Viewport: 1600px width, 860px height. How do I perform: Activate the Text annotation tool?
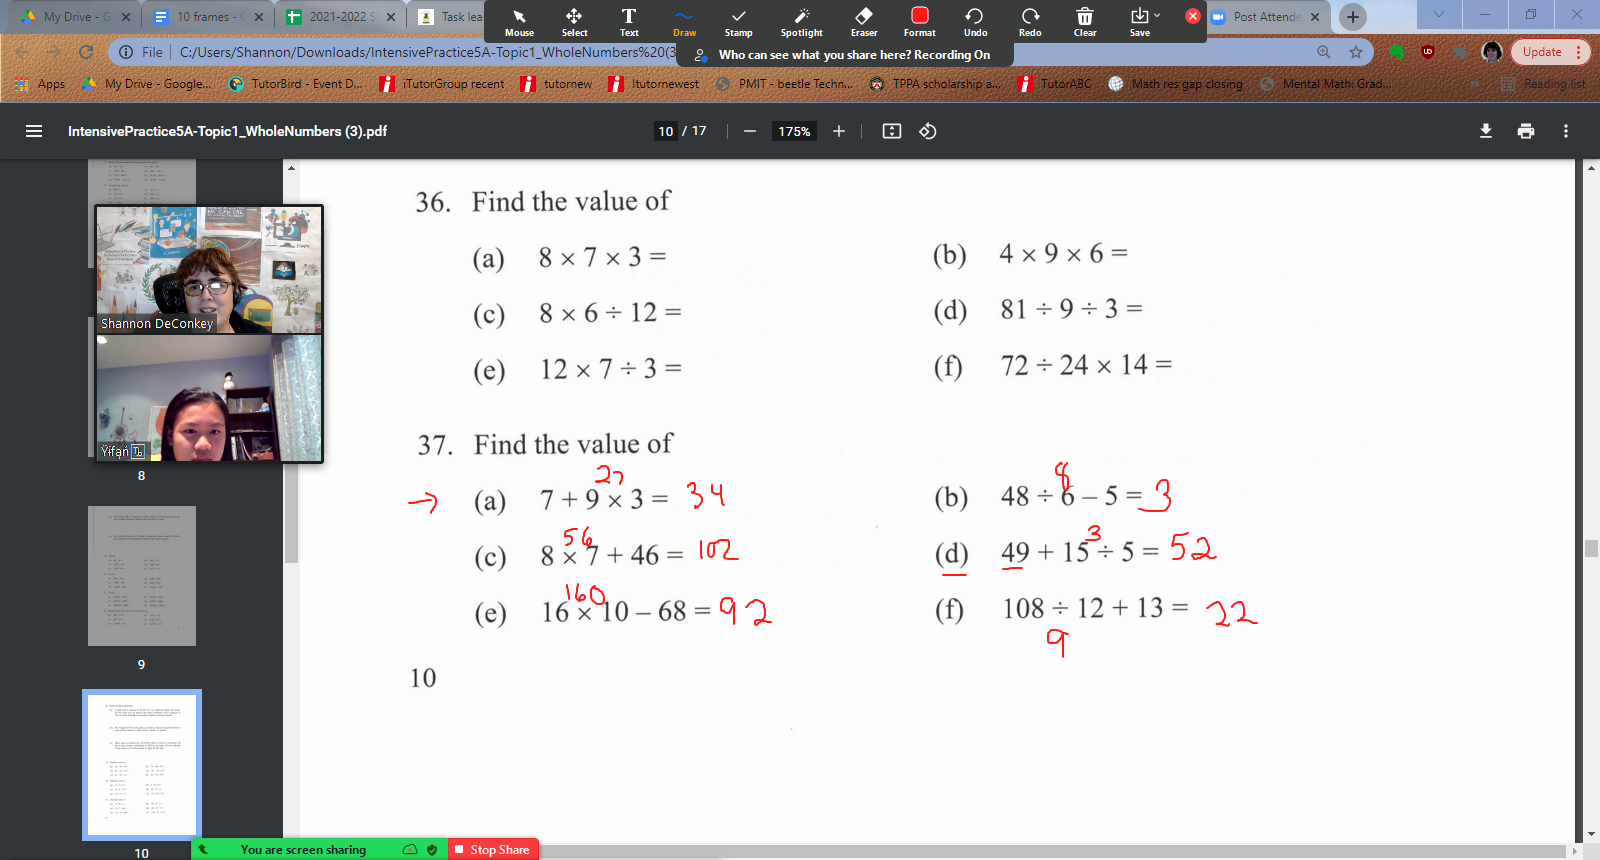[x=629, y=22]
